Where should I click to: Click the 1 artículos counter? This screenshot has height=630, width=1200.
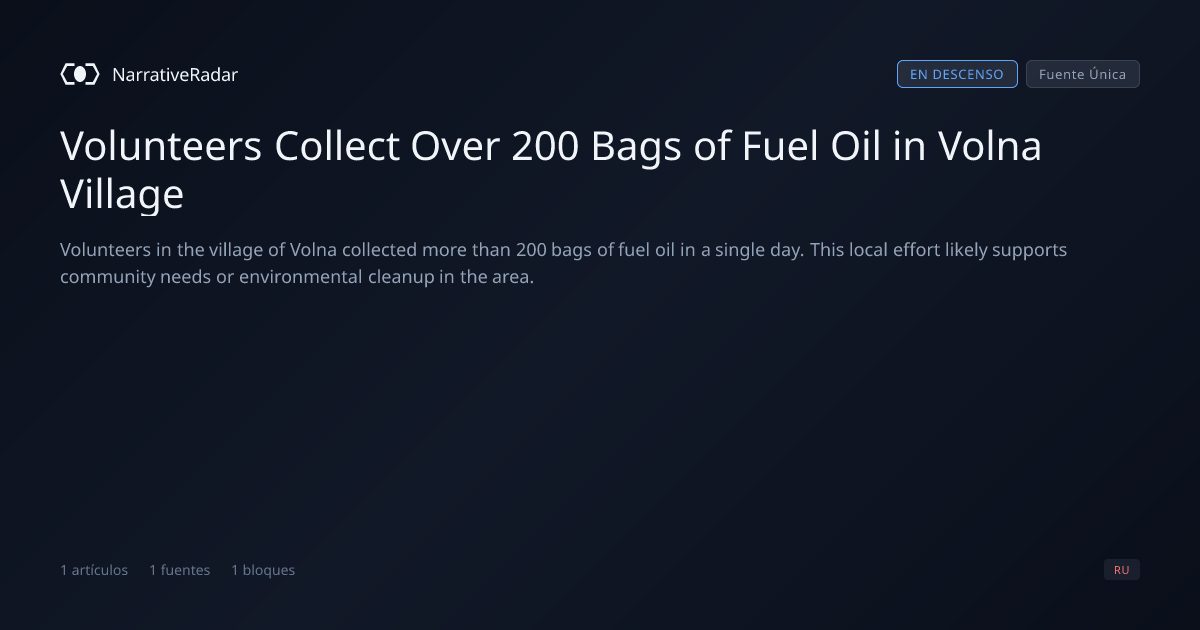pos(94,570)
